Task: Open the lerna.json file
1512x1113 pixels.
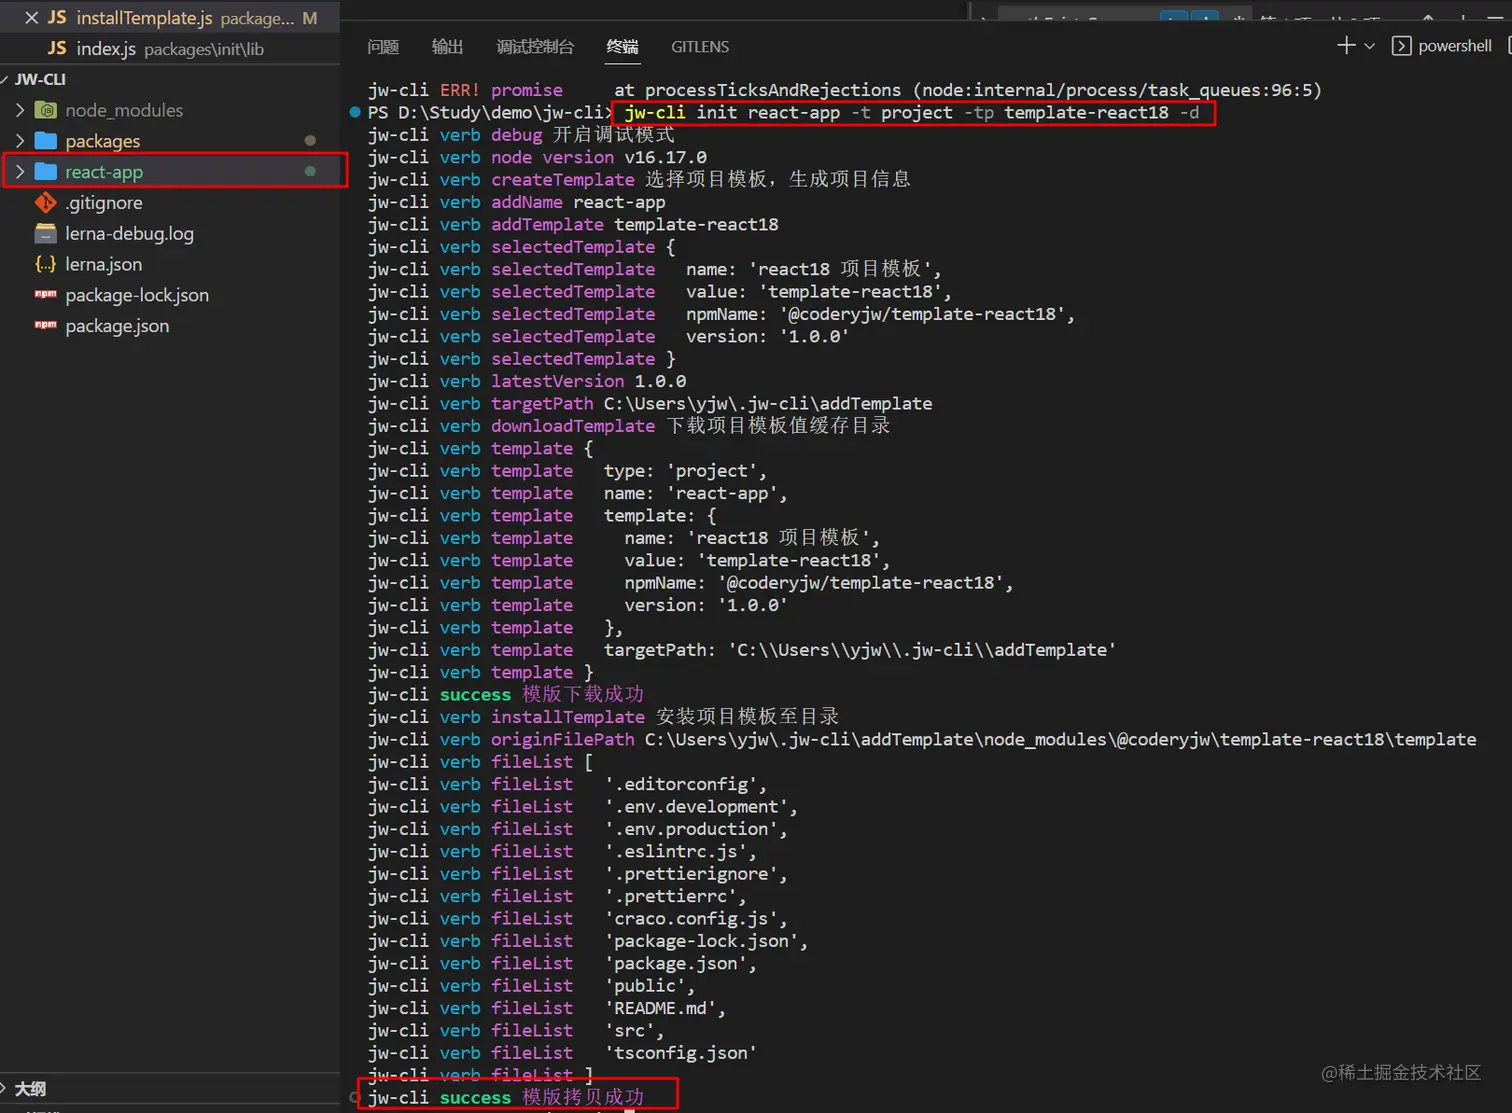Action: [x=104, y=265]
